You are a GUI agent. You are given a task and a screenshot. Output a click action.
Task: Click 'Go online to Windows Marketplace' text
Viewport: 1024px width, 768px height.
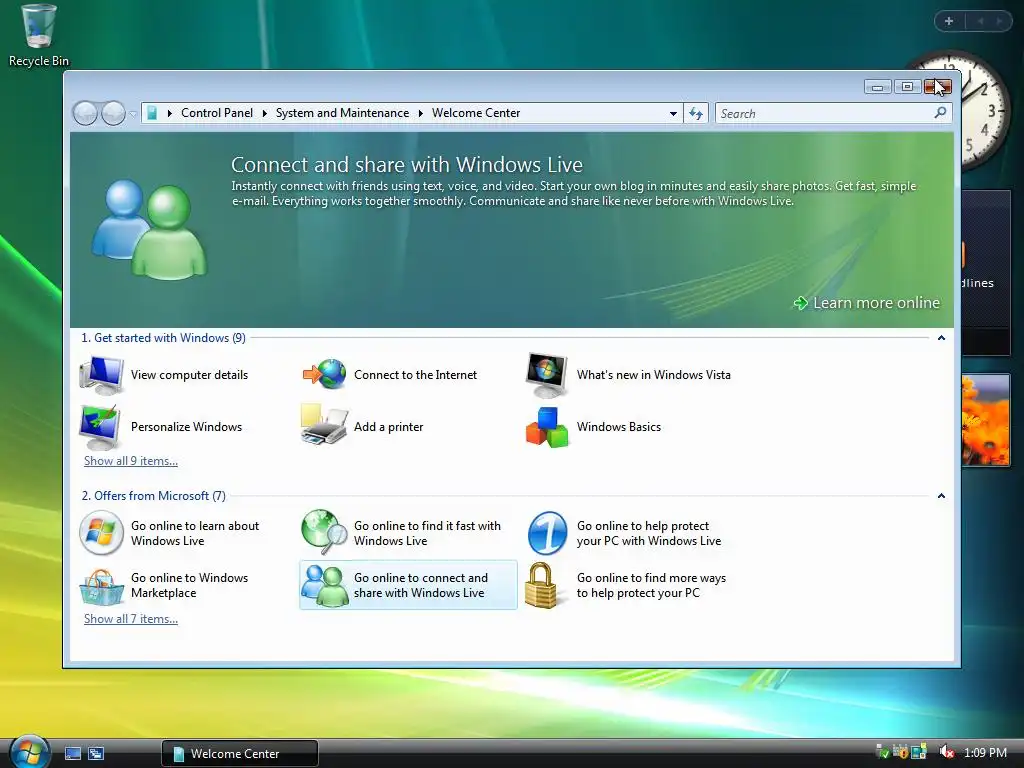[189, 585]
